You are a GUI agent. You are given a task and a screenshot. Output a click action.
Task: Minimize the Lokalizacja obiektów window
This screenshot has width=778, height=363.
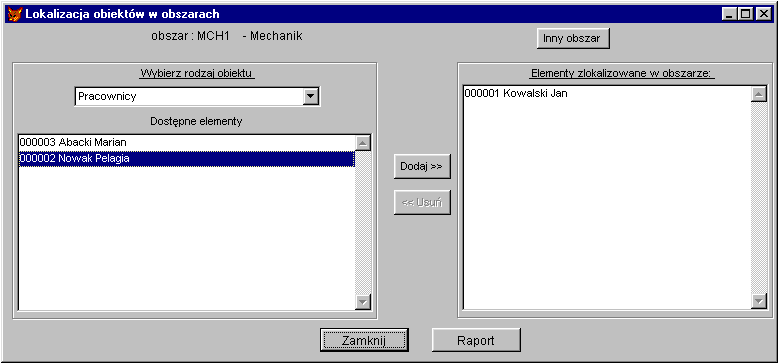729,14
